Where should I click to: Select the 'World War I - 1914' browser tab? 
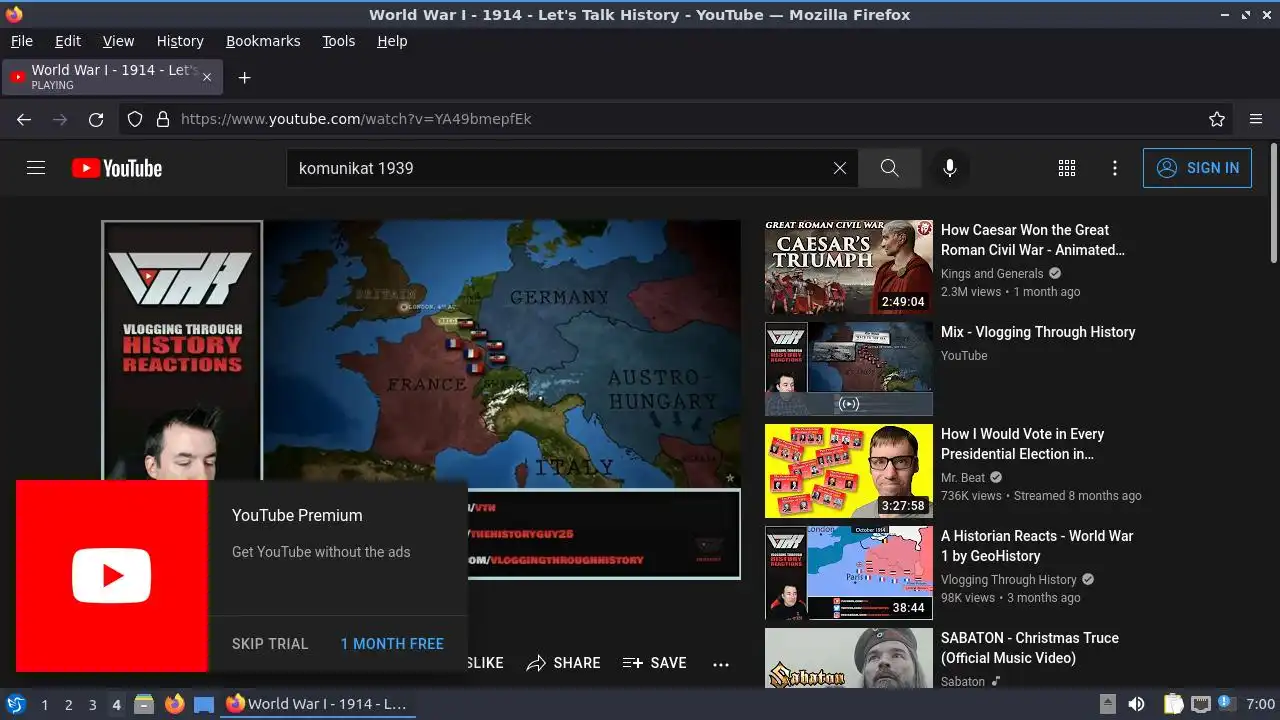113,77
